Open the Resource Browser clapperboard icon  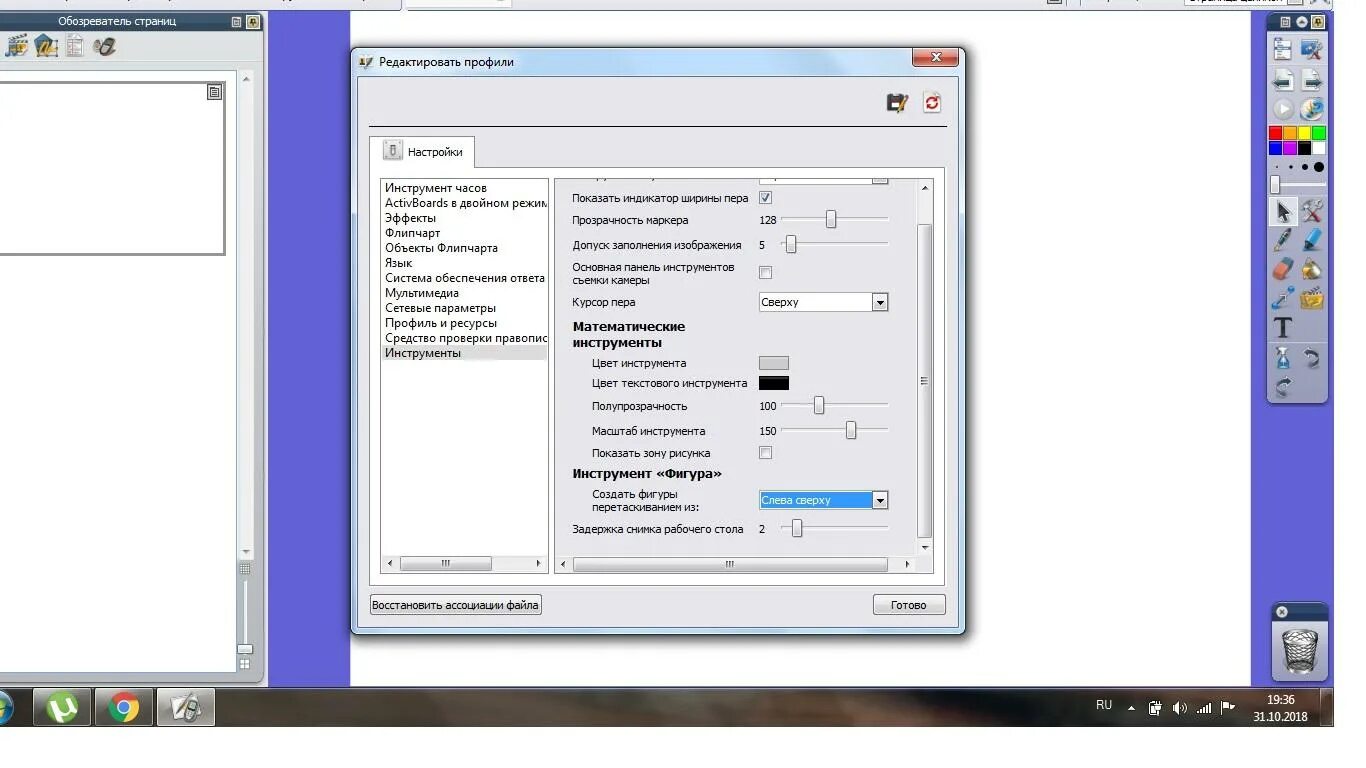16,45
